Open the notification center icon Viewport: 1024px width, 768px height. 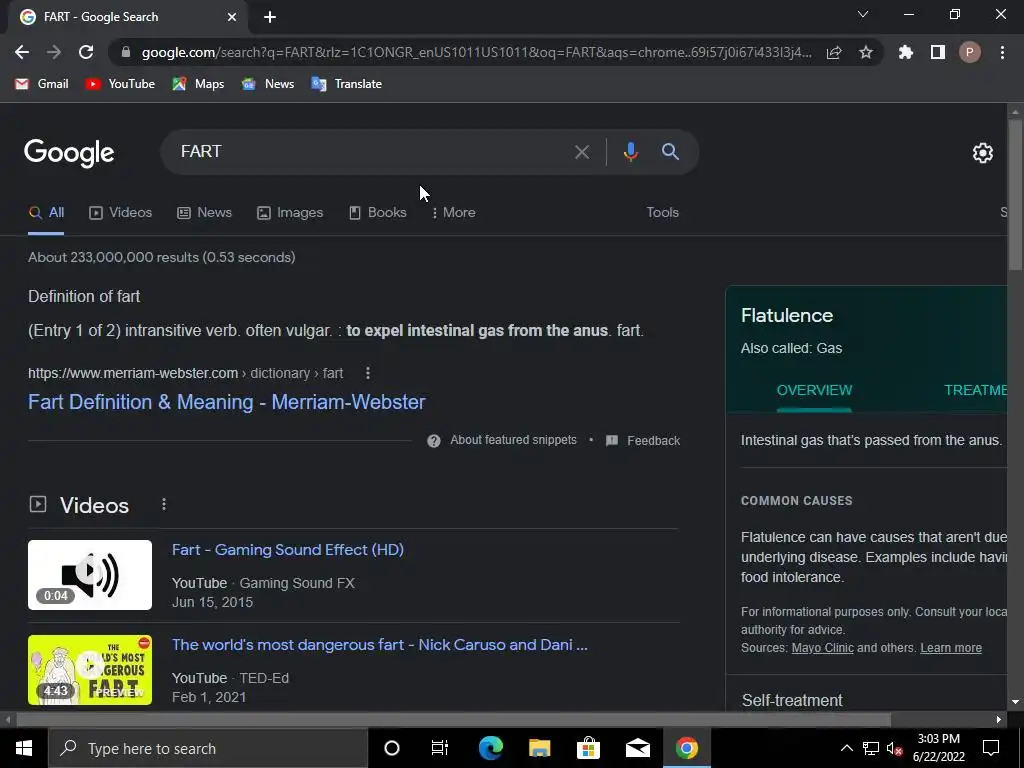coord(991,748)
